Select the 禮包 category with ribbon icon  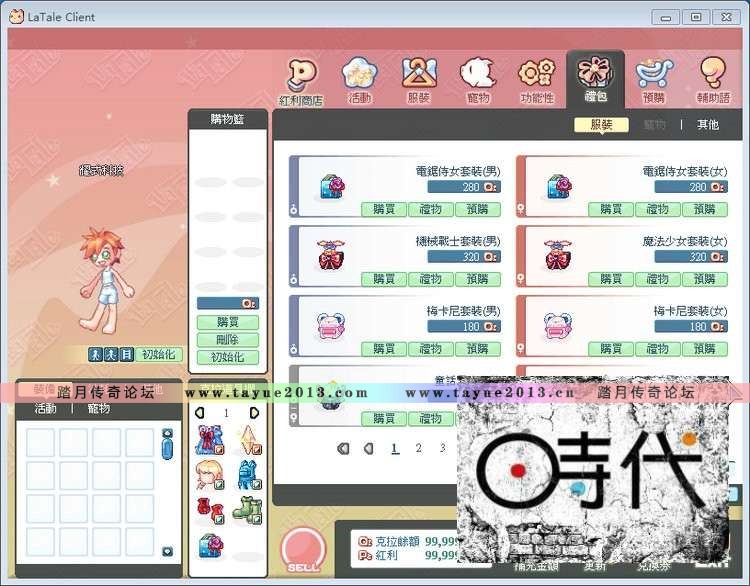pyautogui.click(x=596, y=79)
